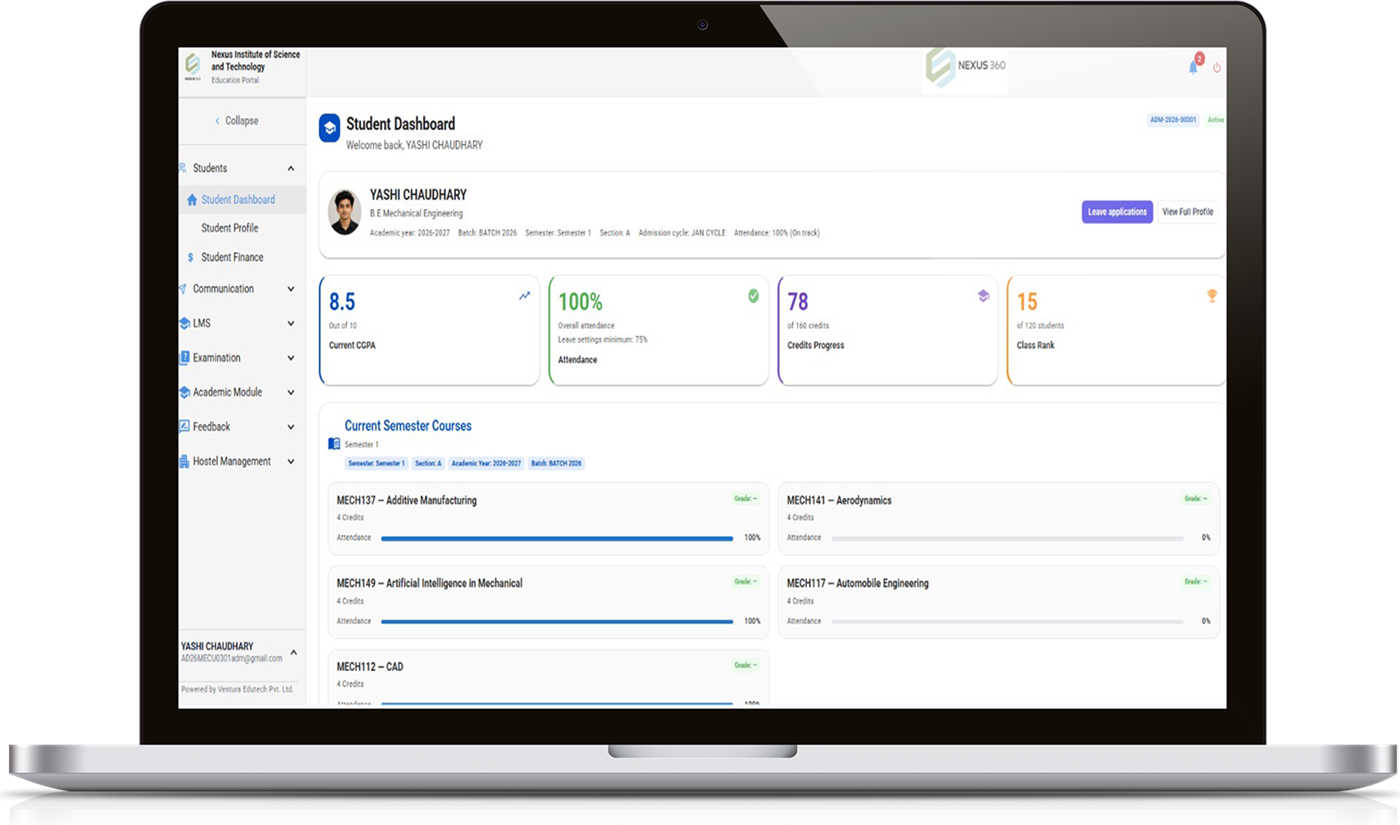Click the institute logo in sidebar header
Screen dimensions: 1400x825
[x=192, y=66]
